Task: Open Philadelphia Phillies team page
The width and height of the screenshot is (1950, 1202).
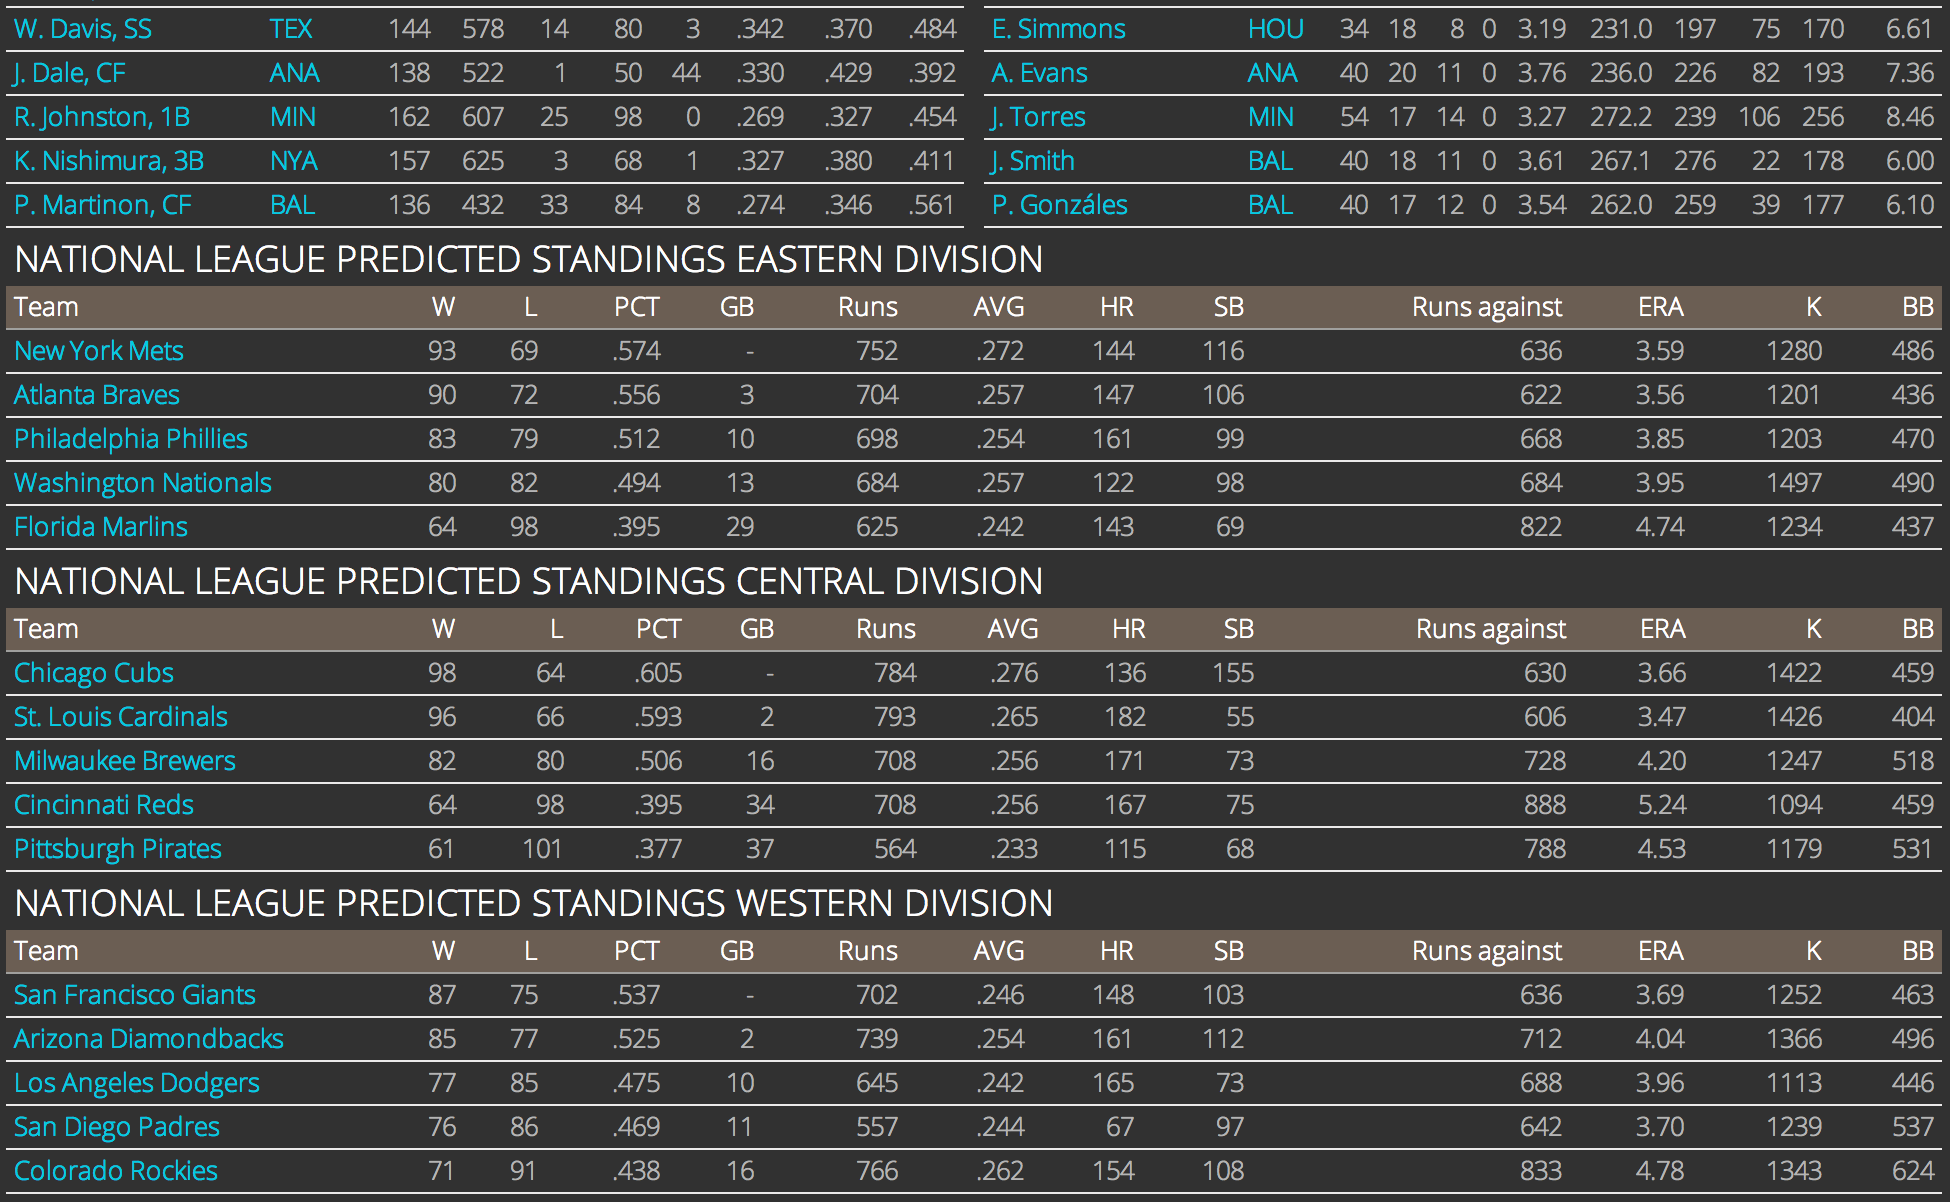Action: tap(131, 439)
